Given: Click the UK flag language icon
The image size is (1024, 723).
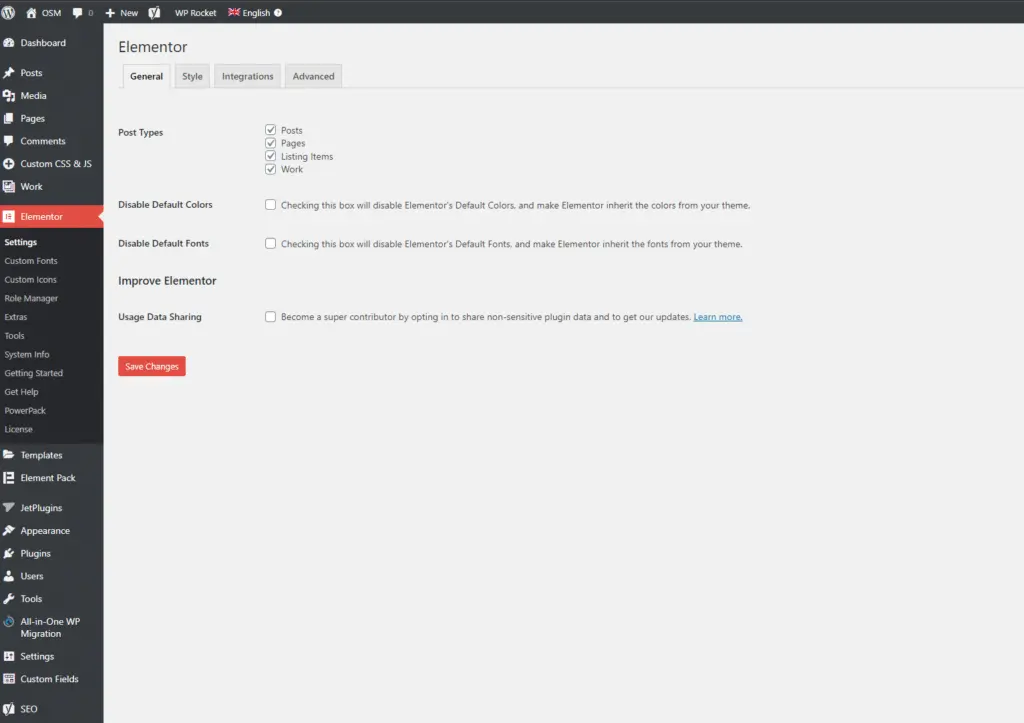Looking at the screenshot, I should pos(234,12).
